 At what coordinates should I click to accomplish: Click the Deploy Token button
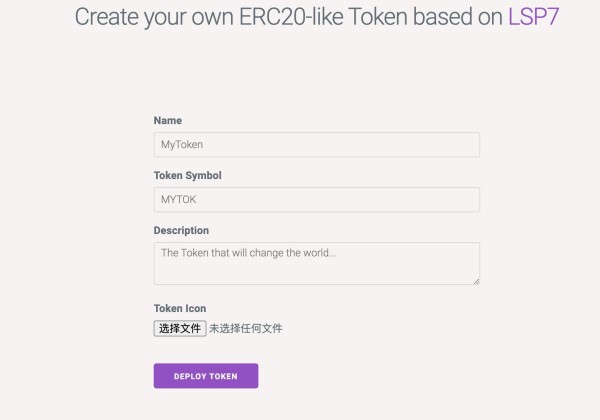coord(206,376)
